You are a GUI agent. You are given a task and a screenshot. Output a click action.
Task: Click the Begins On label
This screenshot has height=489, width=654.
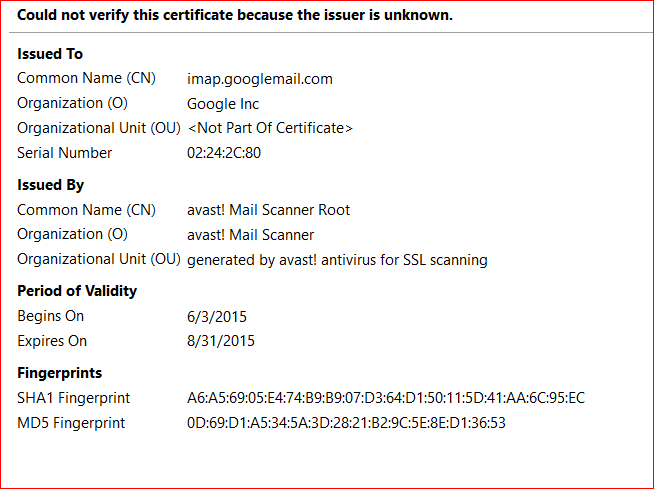click(51, 316)
